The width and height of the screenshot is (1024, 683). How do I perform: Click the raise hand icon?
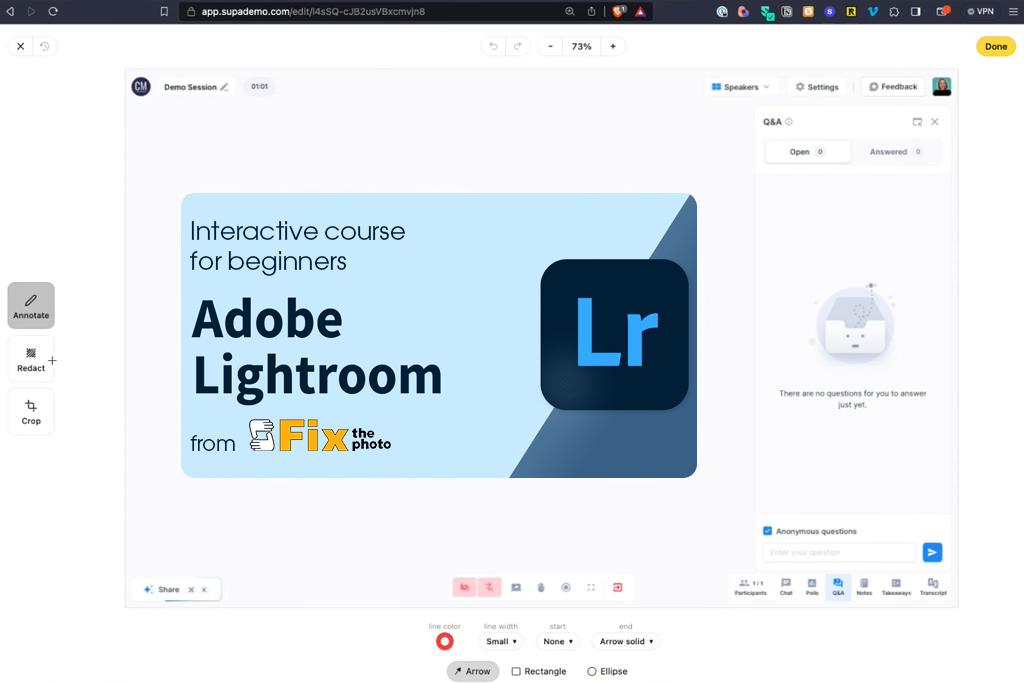[541, 587]
